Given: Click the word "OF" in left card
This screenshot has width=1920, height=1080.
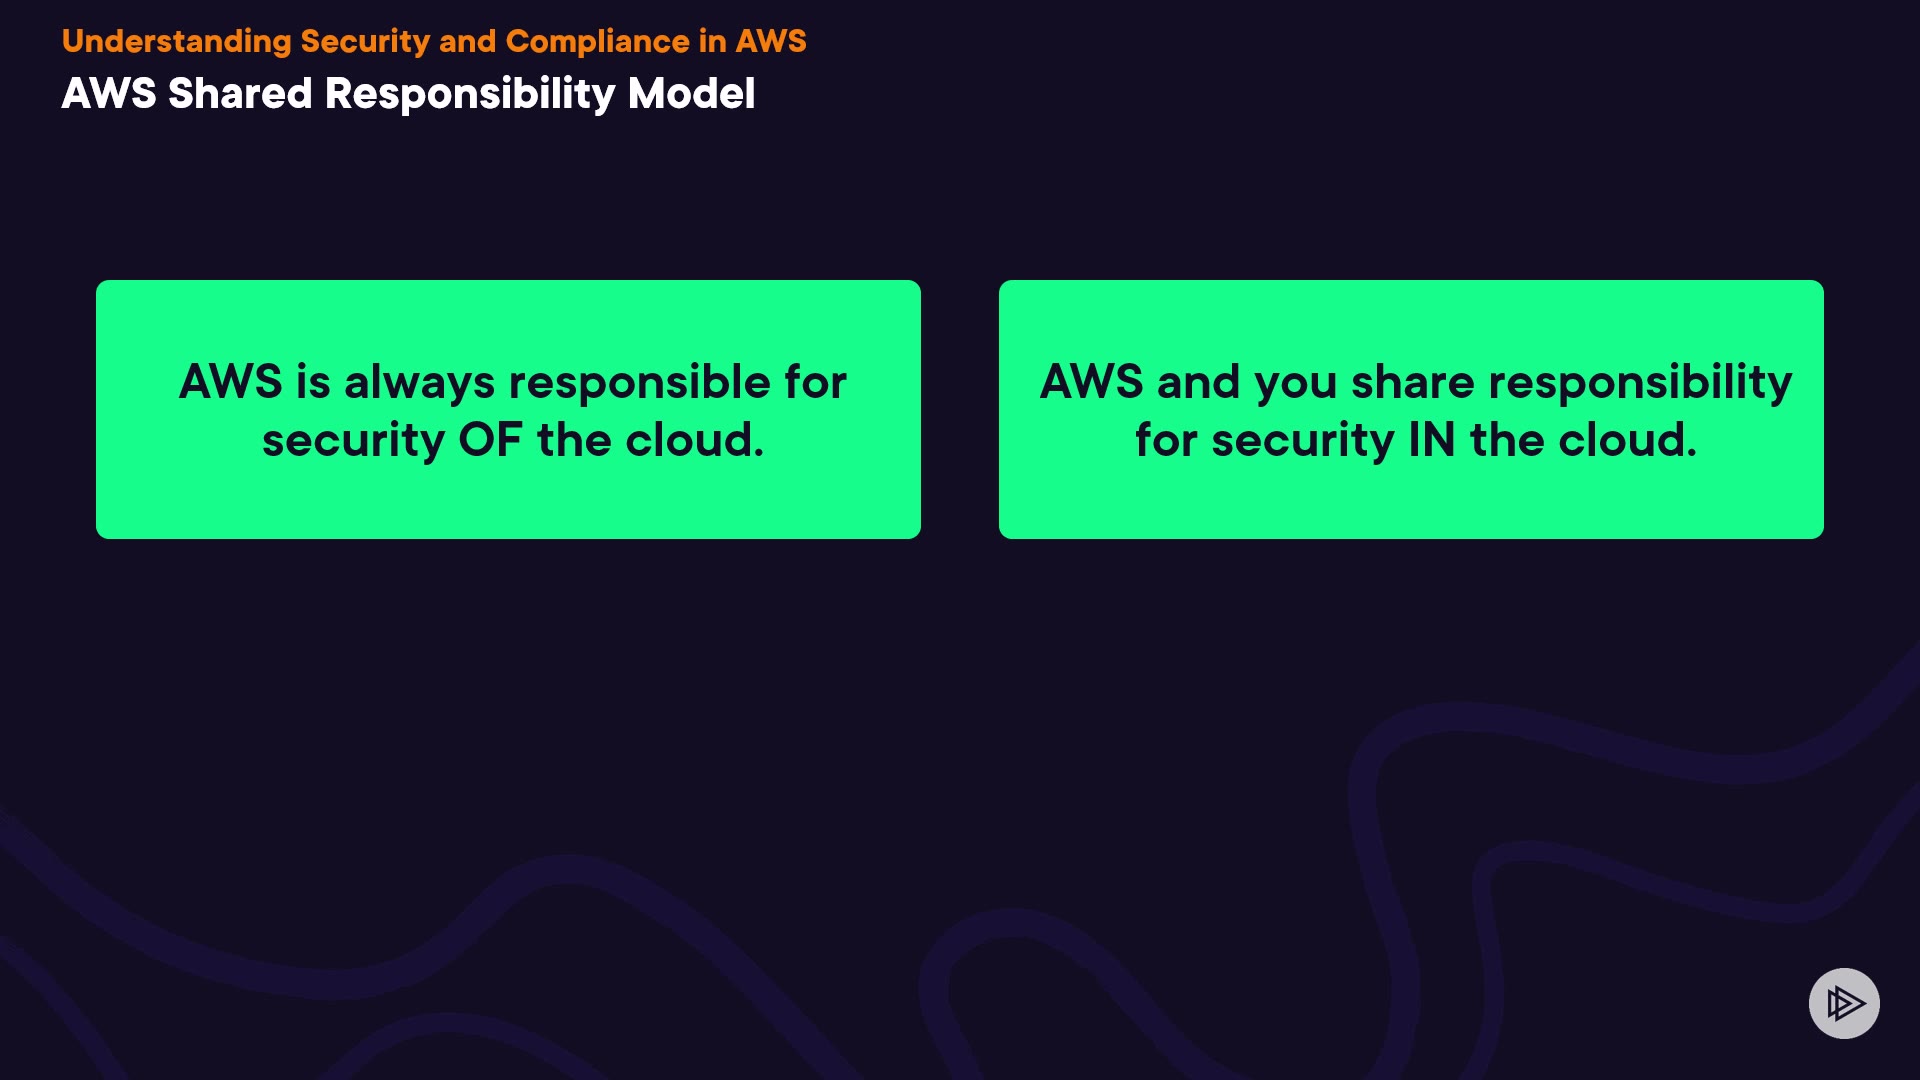Looking at the screenshot, I should [x=490, y=440].
